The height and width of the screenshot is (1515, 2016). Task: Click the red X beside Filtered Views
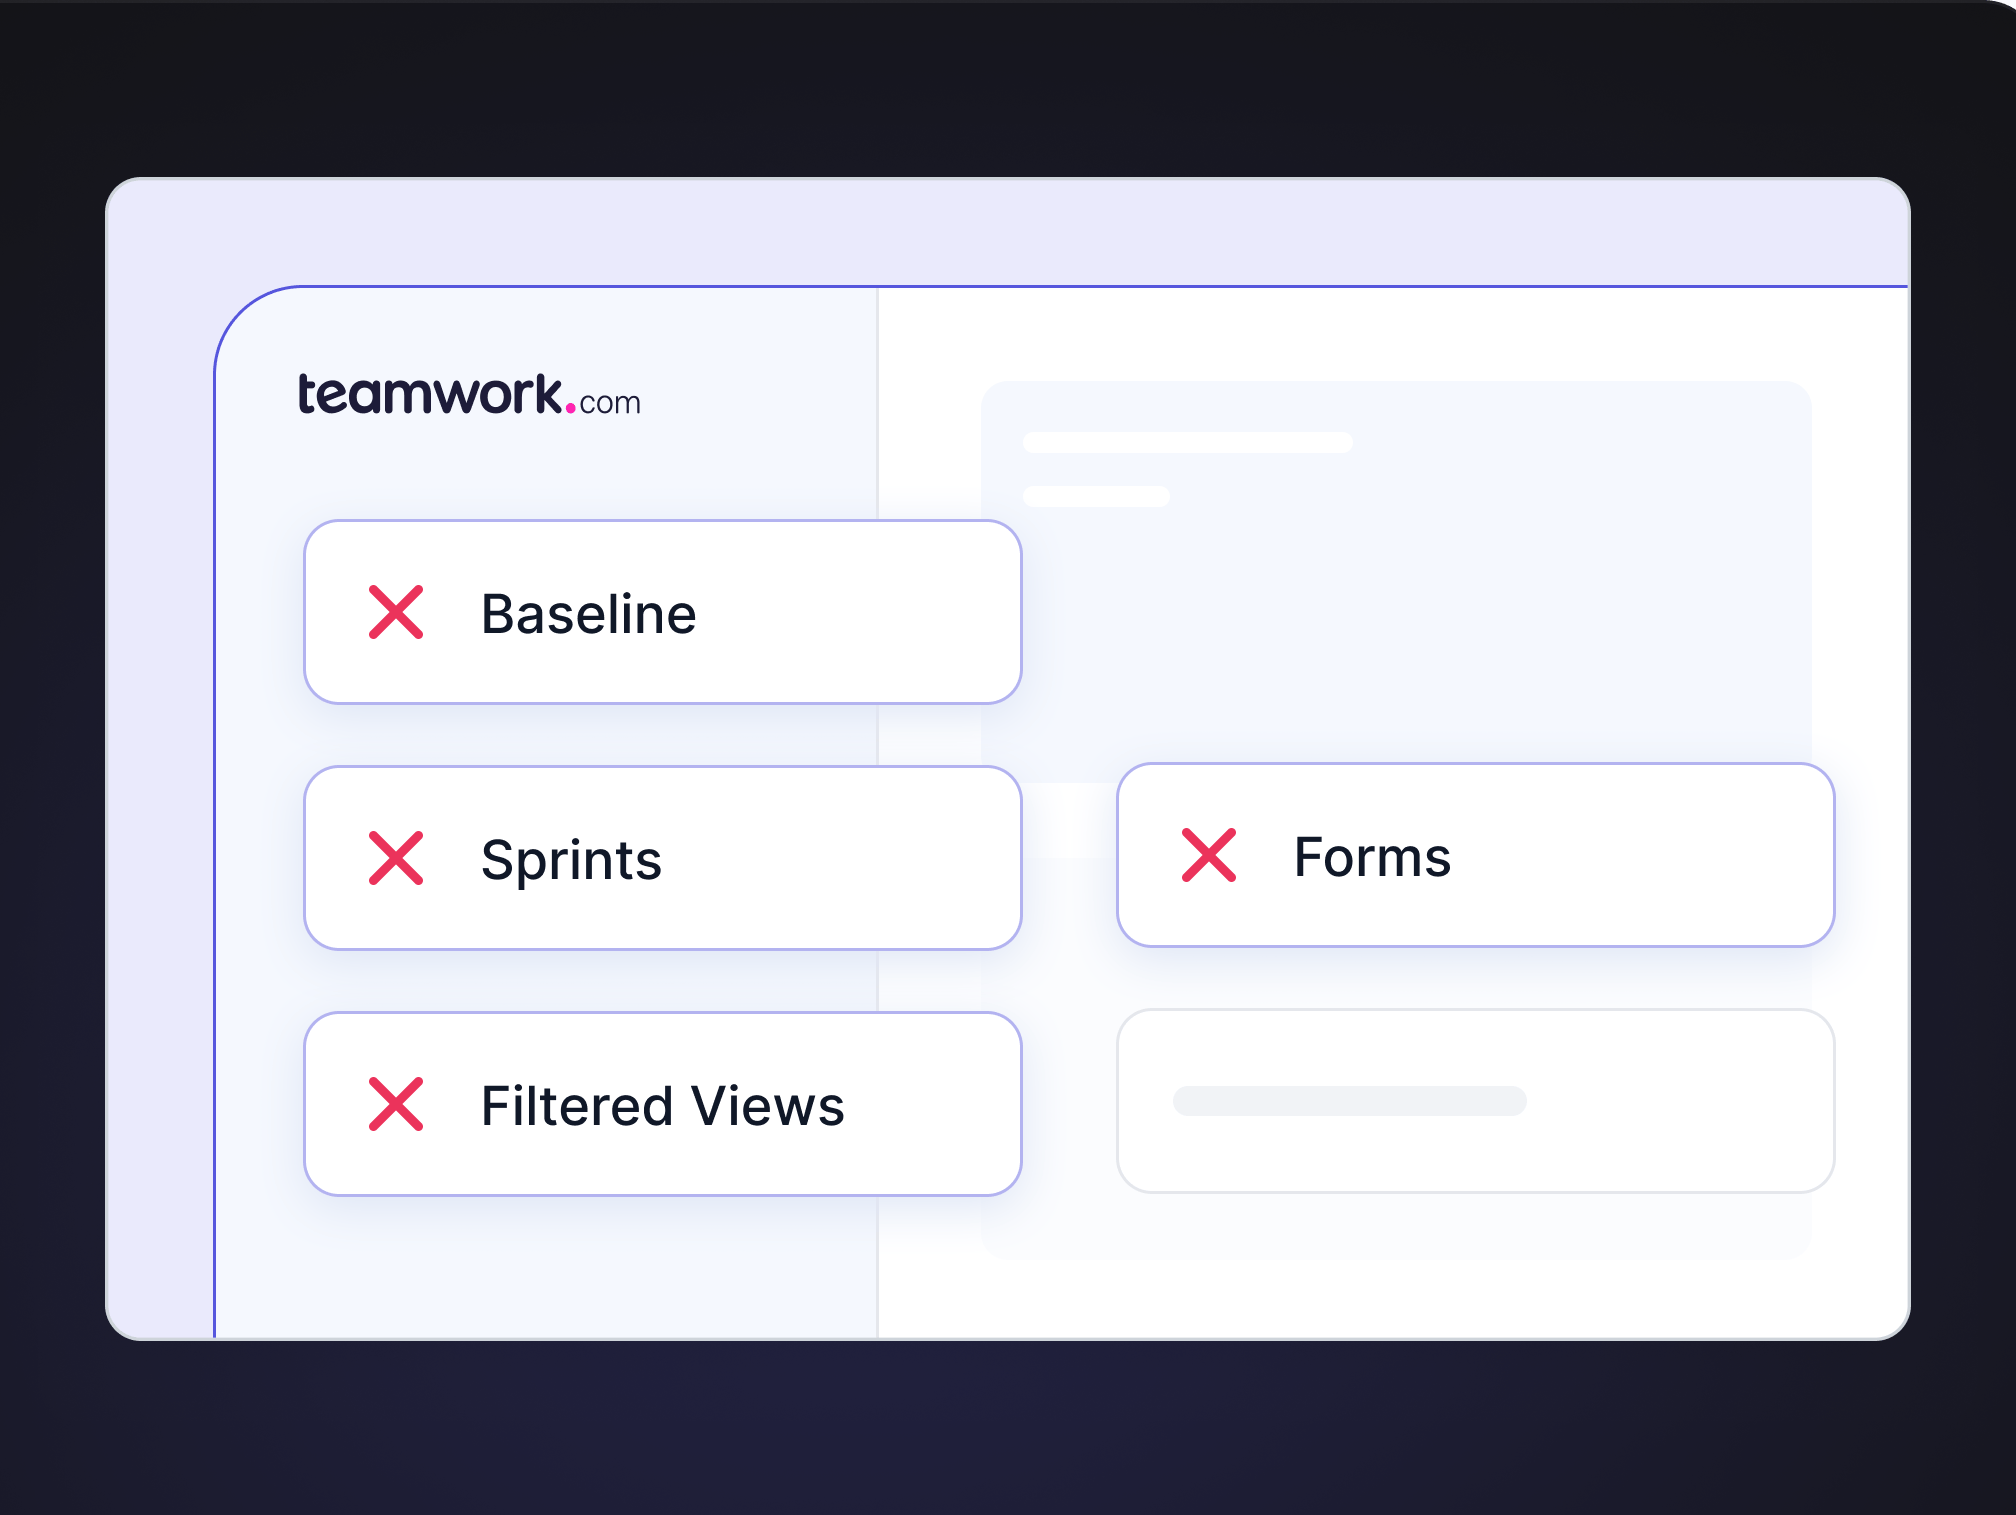396,1104
